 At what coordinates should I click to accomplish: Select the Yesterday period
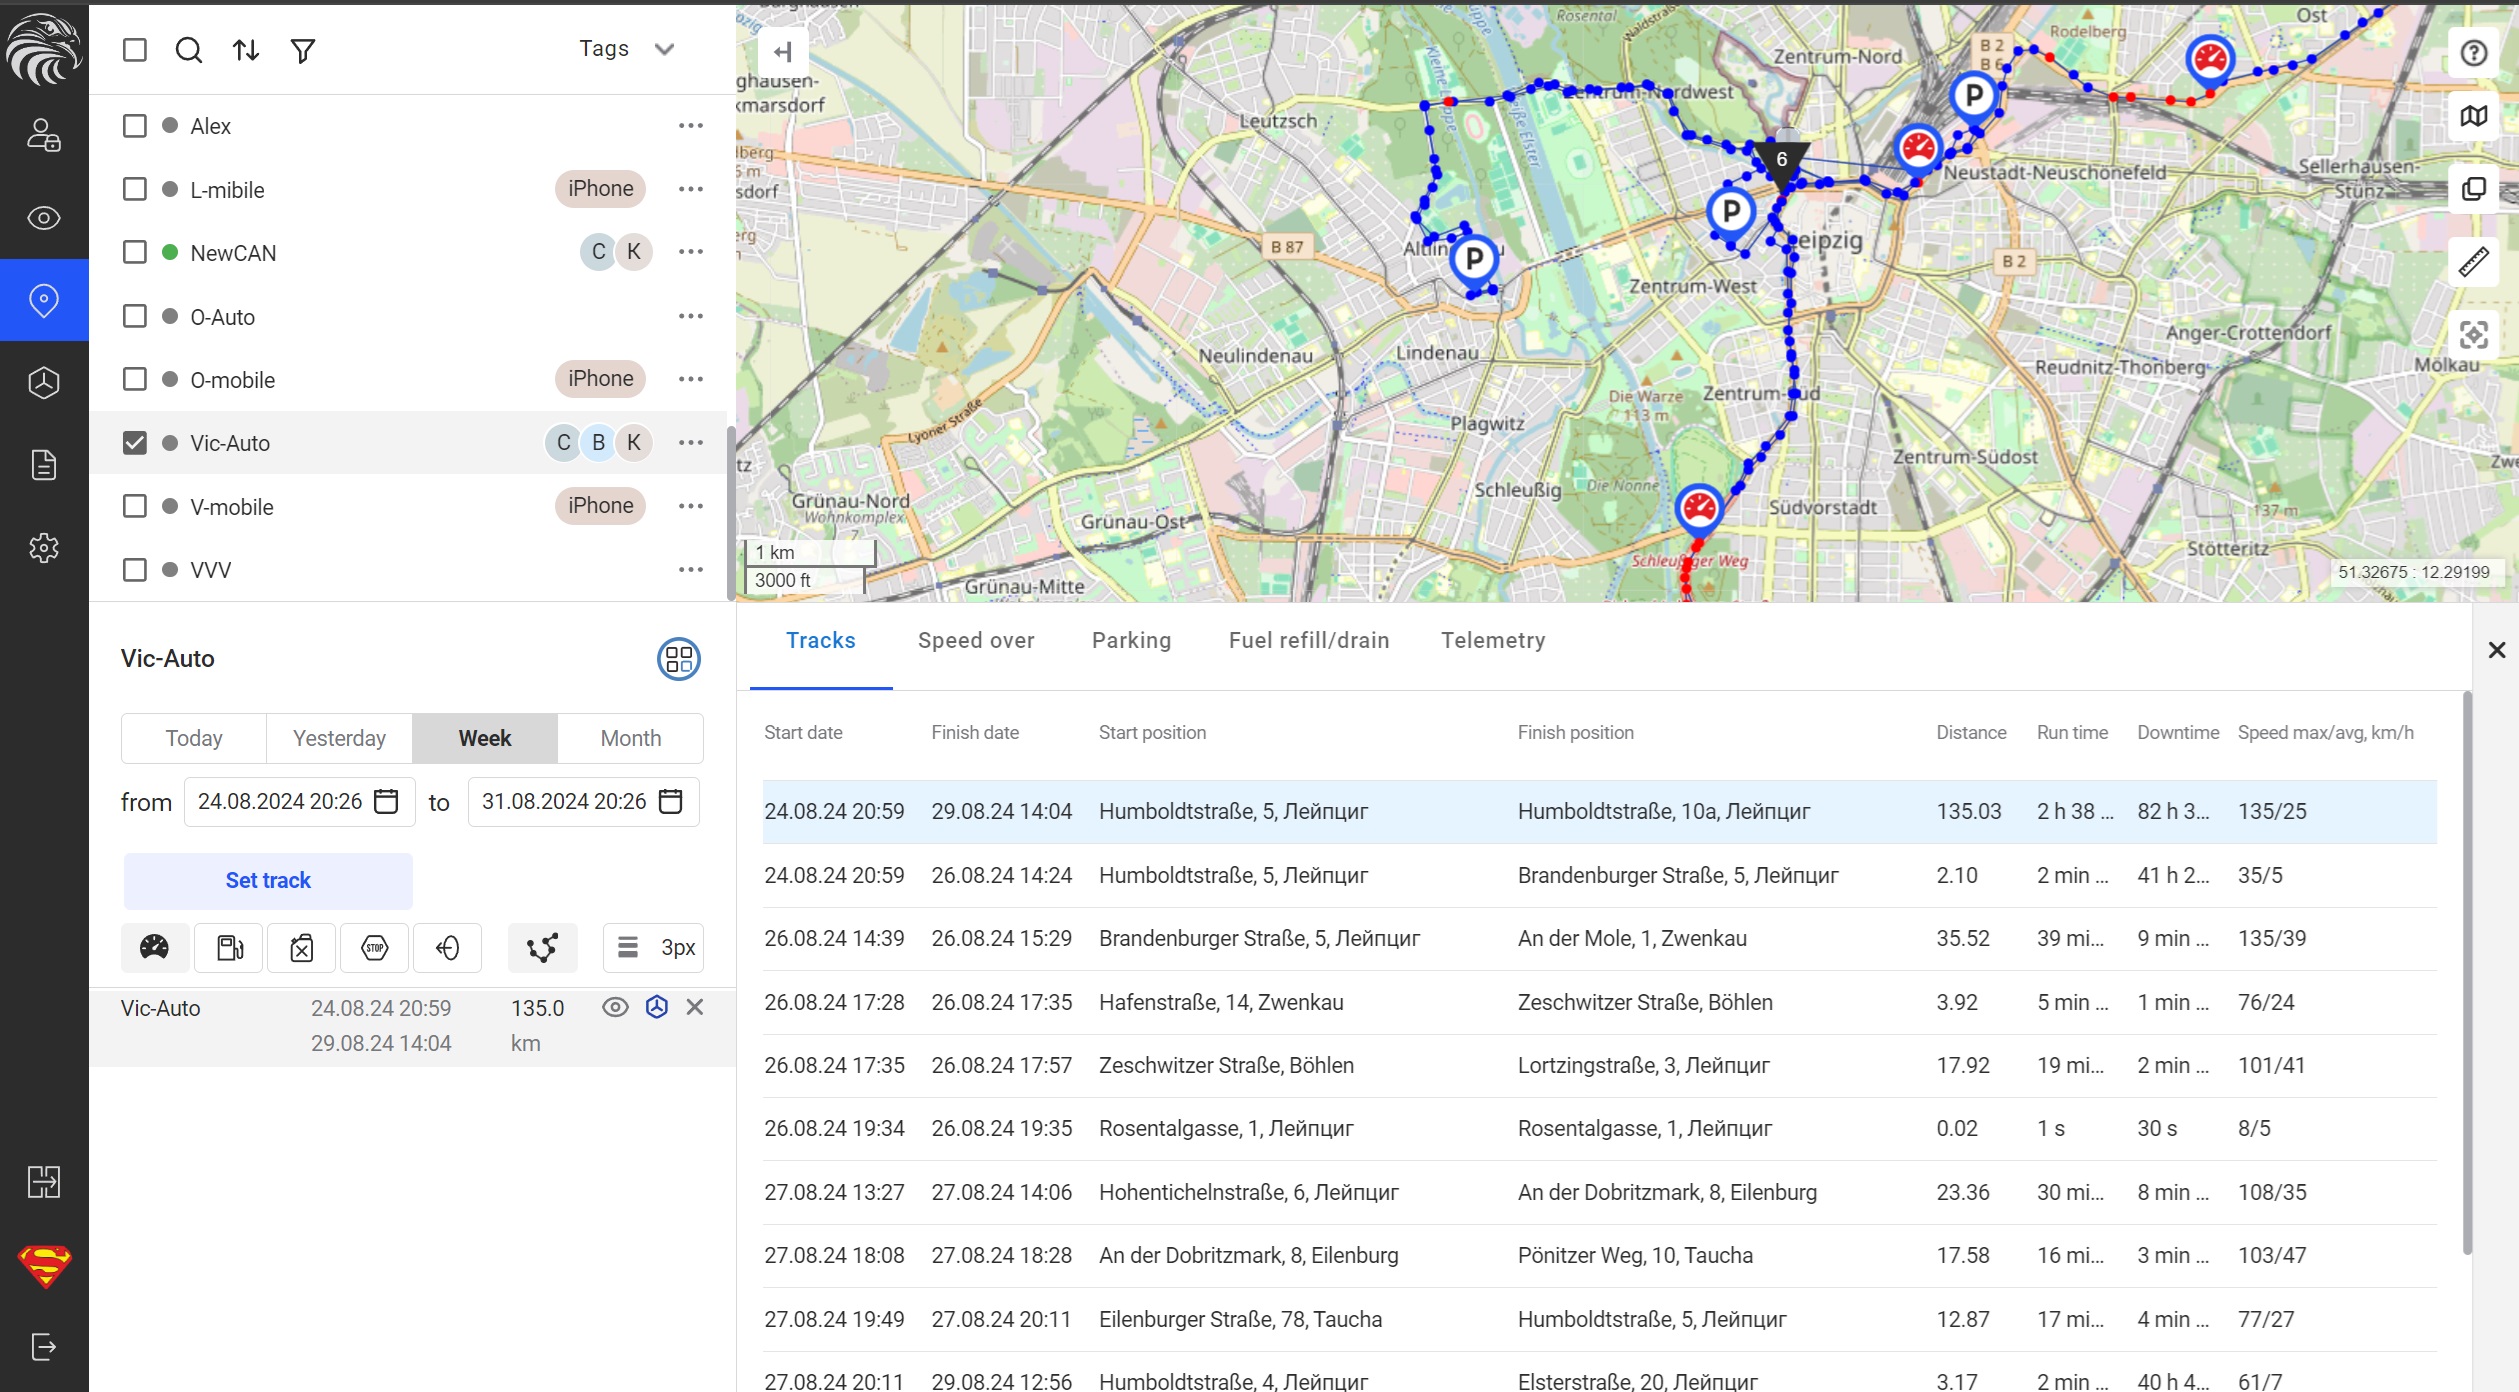point(339,738)
